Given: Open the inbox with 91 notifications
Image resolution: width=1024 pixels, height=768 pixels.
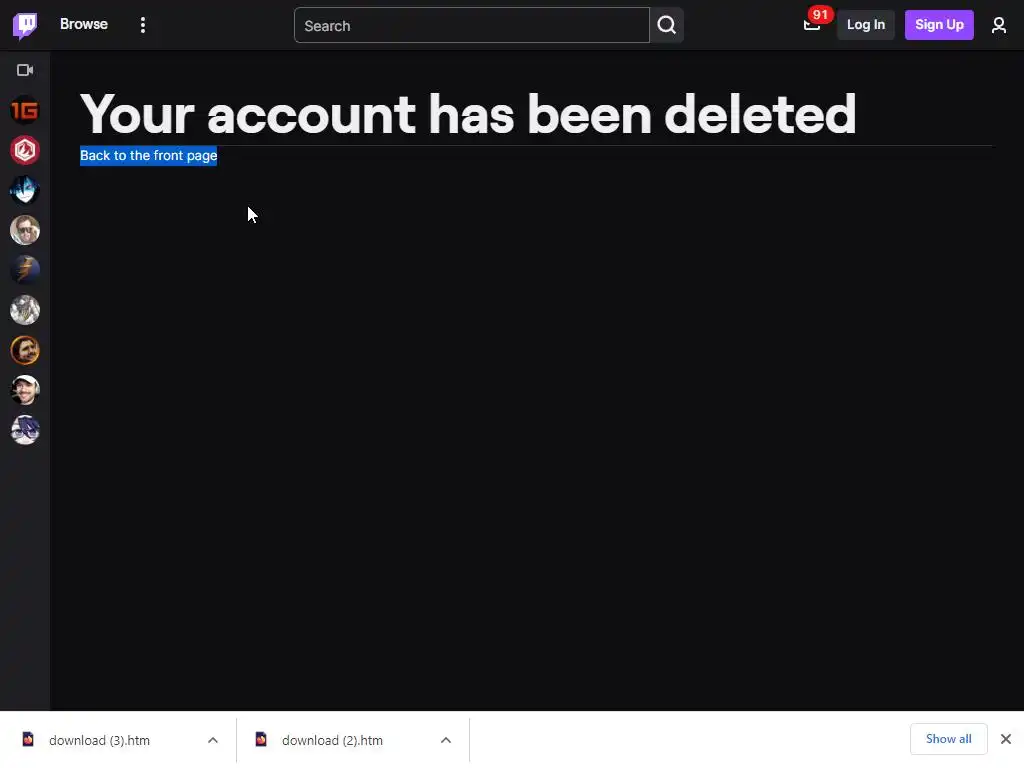Looking at the screenshot, I should (812, 25).
